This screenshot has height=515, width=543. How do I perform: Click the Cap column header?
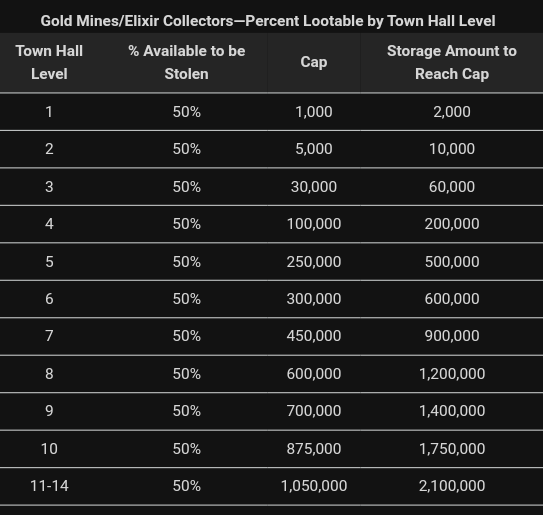pos(314,62)
